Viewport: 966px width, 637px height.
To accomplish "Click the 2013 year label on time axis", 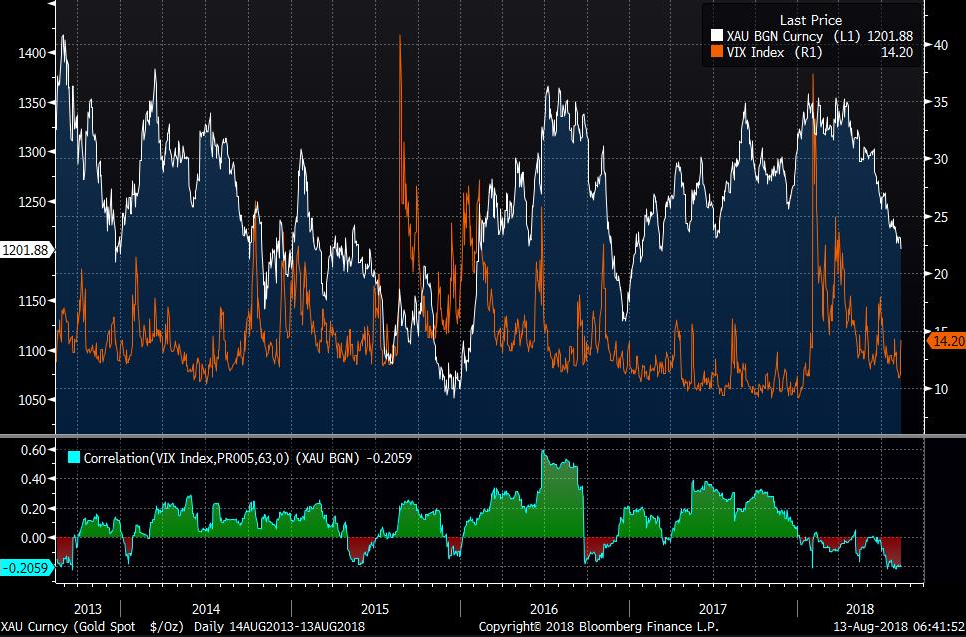I will (88, 608).
